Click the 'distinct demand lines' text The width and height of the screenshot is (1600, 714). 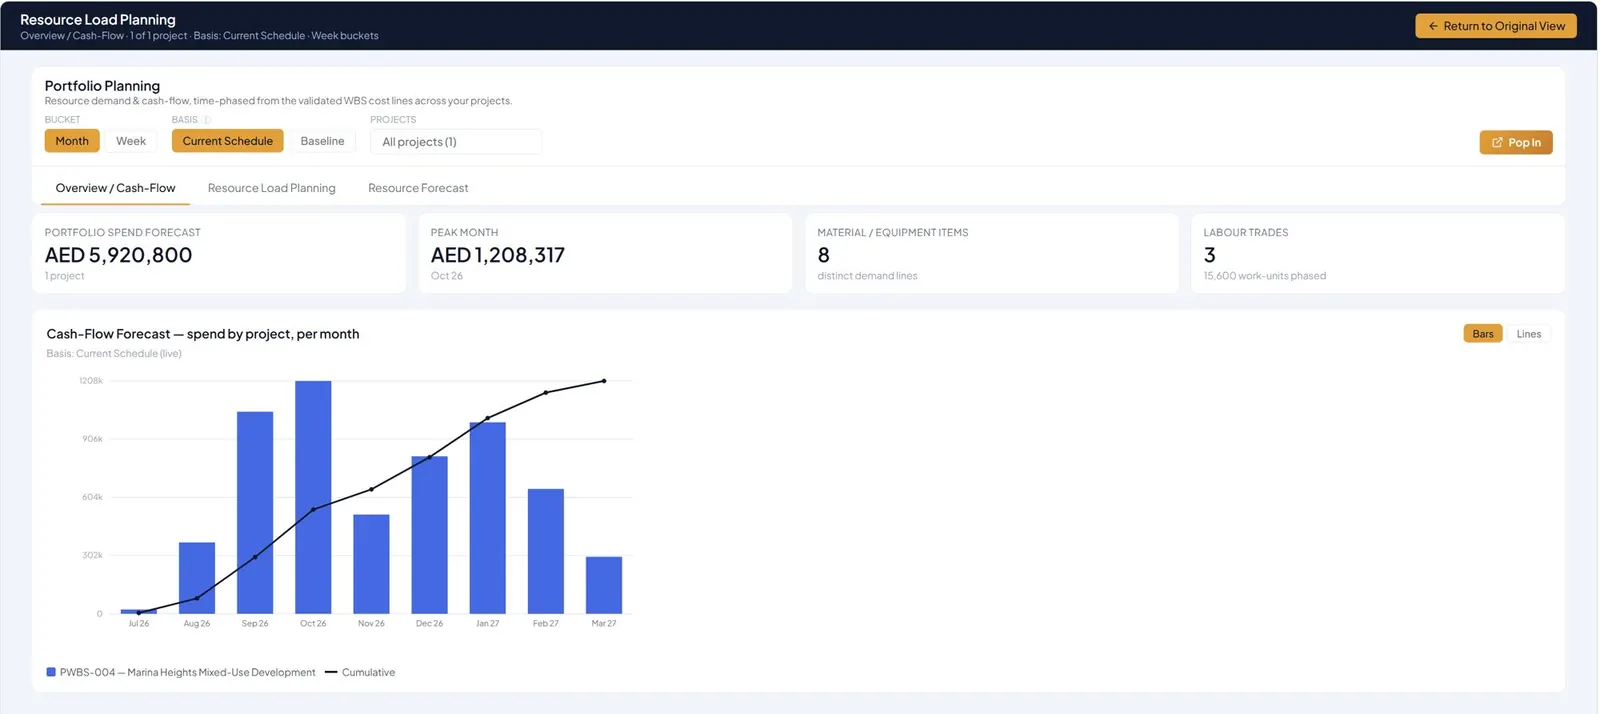pos(867,276)
